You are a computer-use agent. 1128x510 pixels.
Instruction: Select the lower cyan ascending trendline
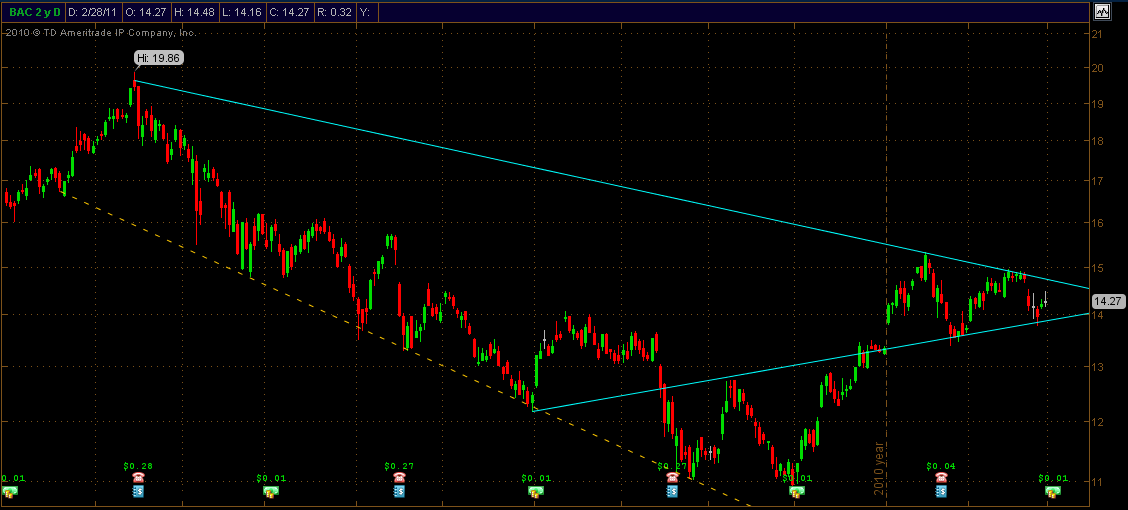pyautogui.click(x=811, y=363)
